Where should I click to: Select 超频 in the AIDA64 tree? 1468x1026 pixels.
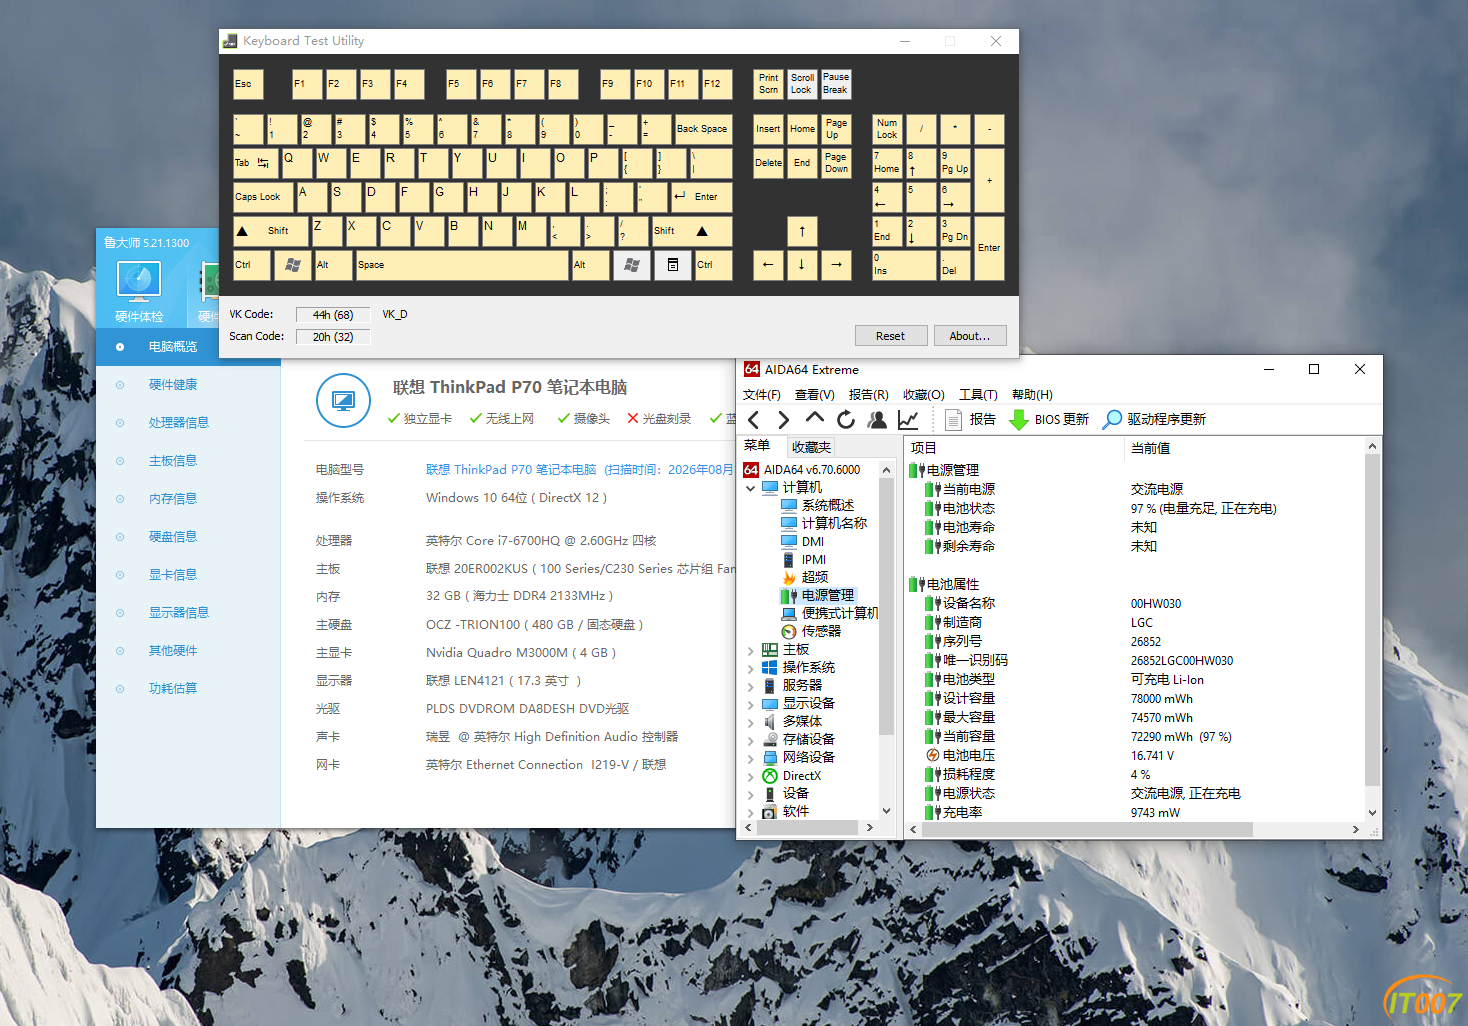815,578
